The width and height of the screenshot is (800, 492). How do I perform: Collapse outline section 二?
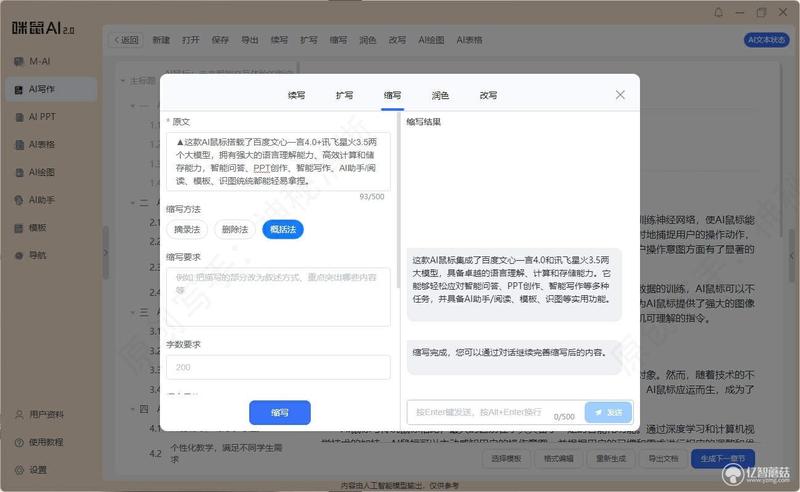(133, 203)
